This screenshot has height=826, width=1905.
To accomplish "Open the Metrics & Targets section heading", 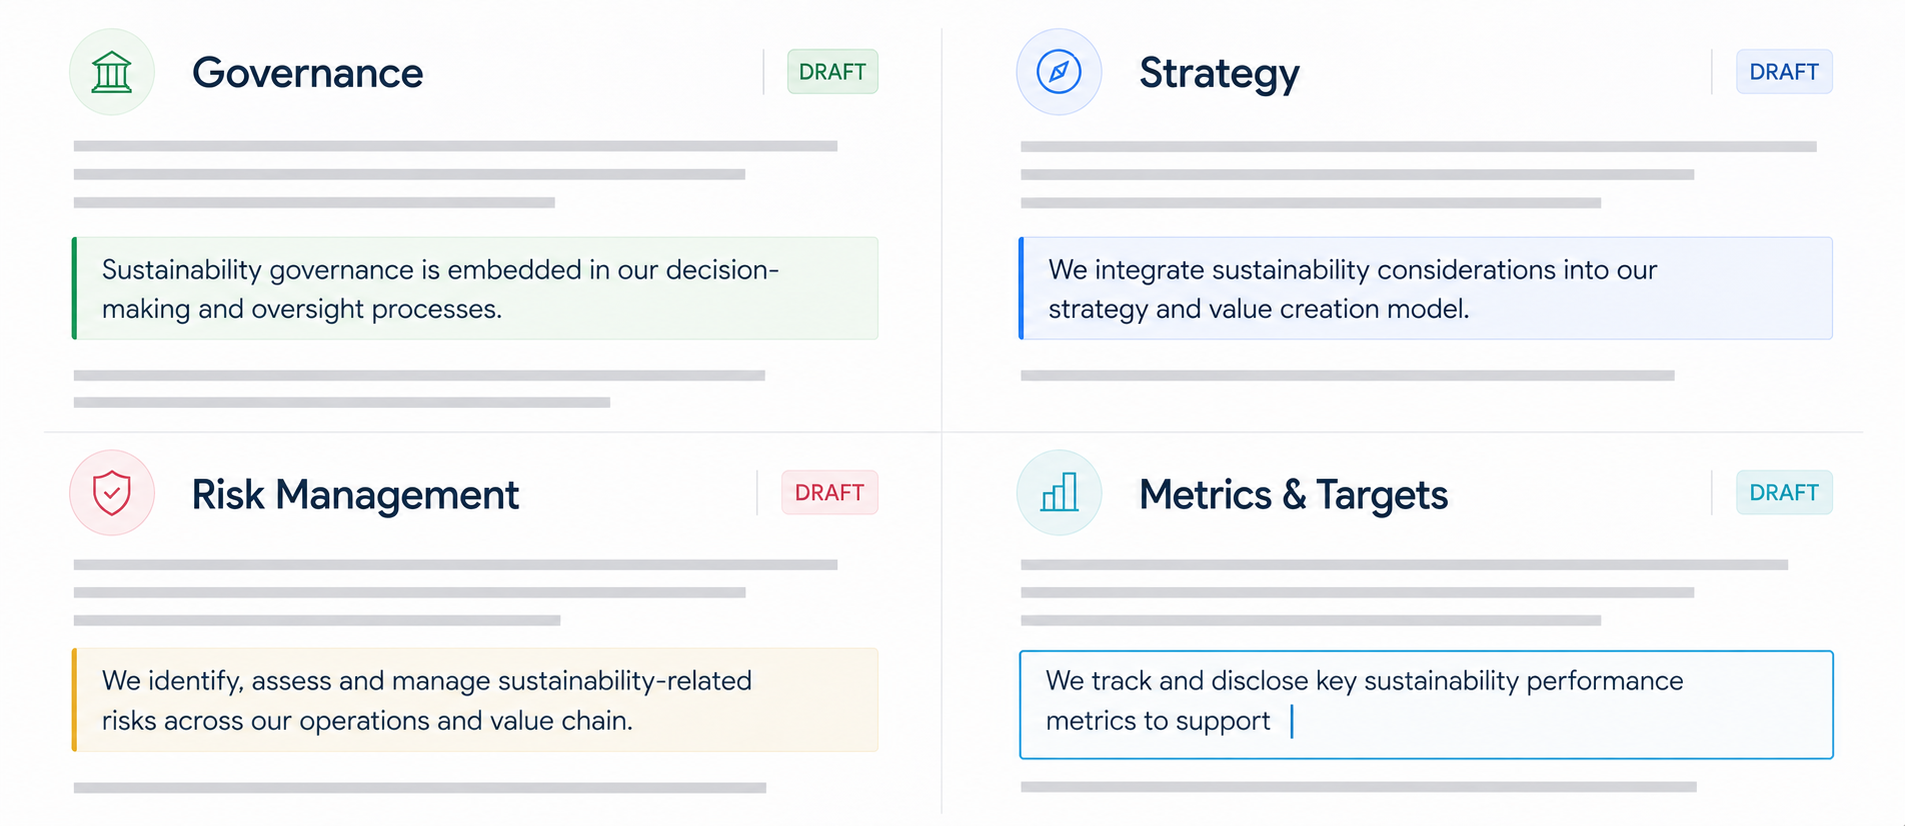I will [x=1293, y=495].
